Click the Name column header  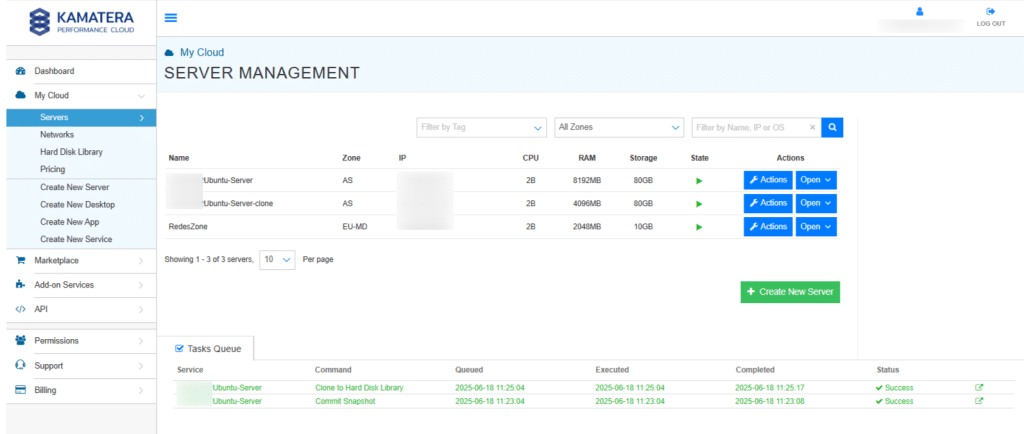tap(179, 158)
